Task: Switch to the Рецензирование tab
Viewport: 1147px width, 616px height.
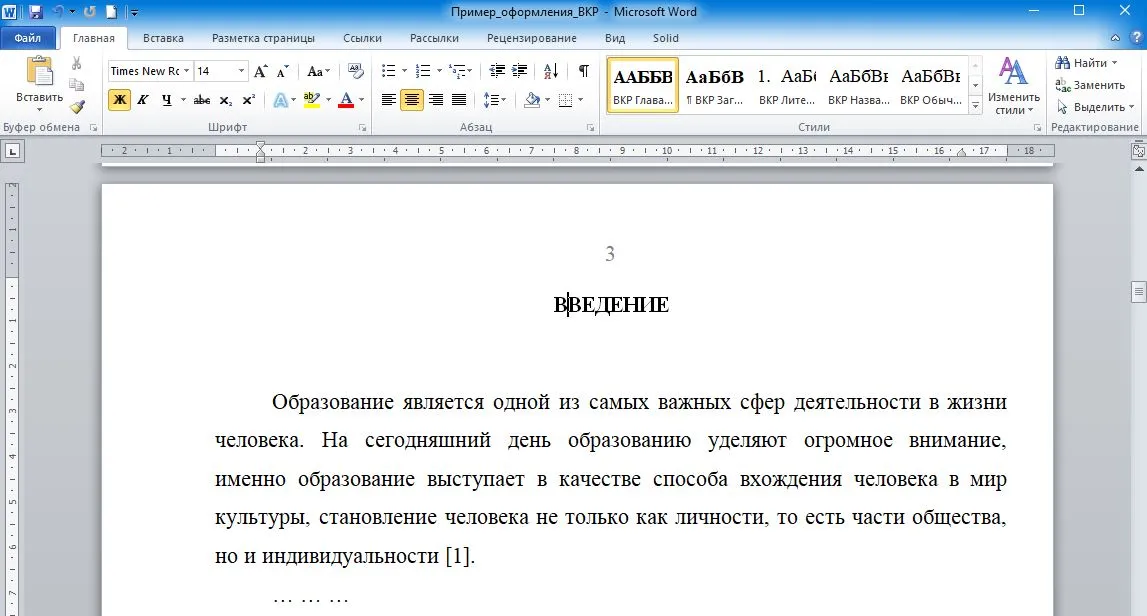Action: pyautogui.click(x=532, y=38)
